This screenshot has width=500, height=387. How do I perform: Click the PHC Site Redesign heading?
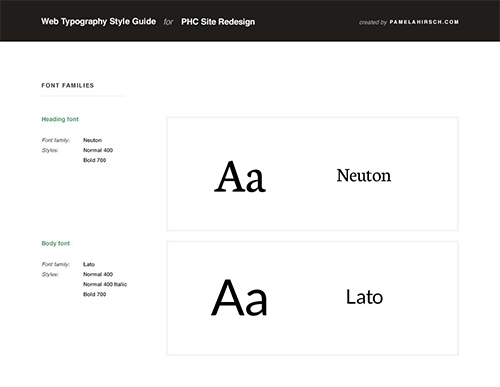coord(218,22)
